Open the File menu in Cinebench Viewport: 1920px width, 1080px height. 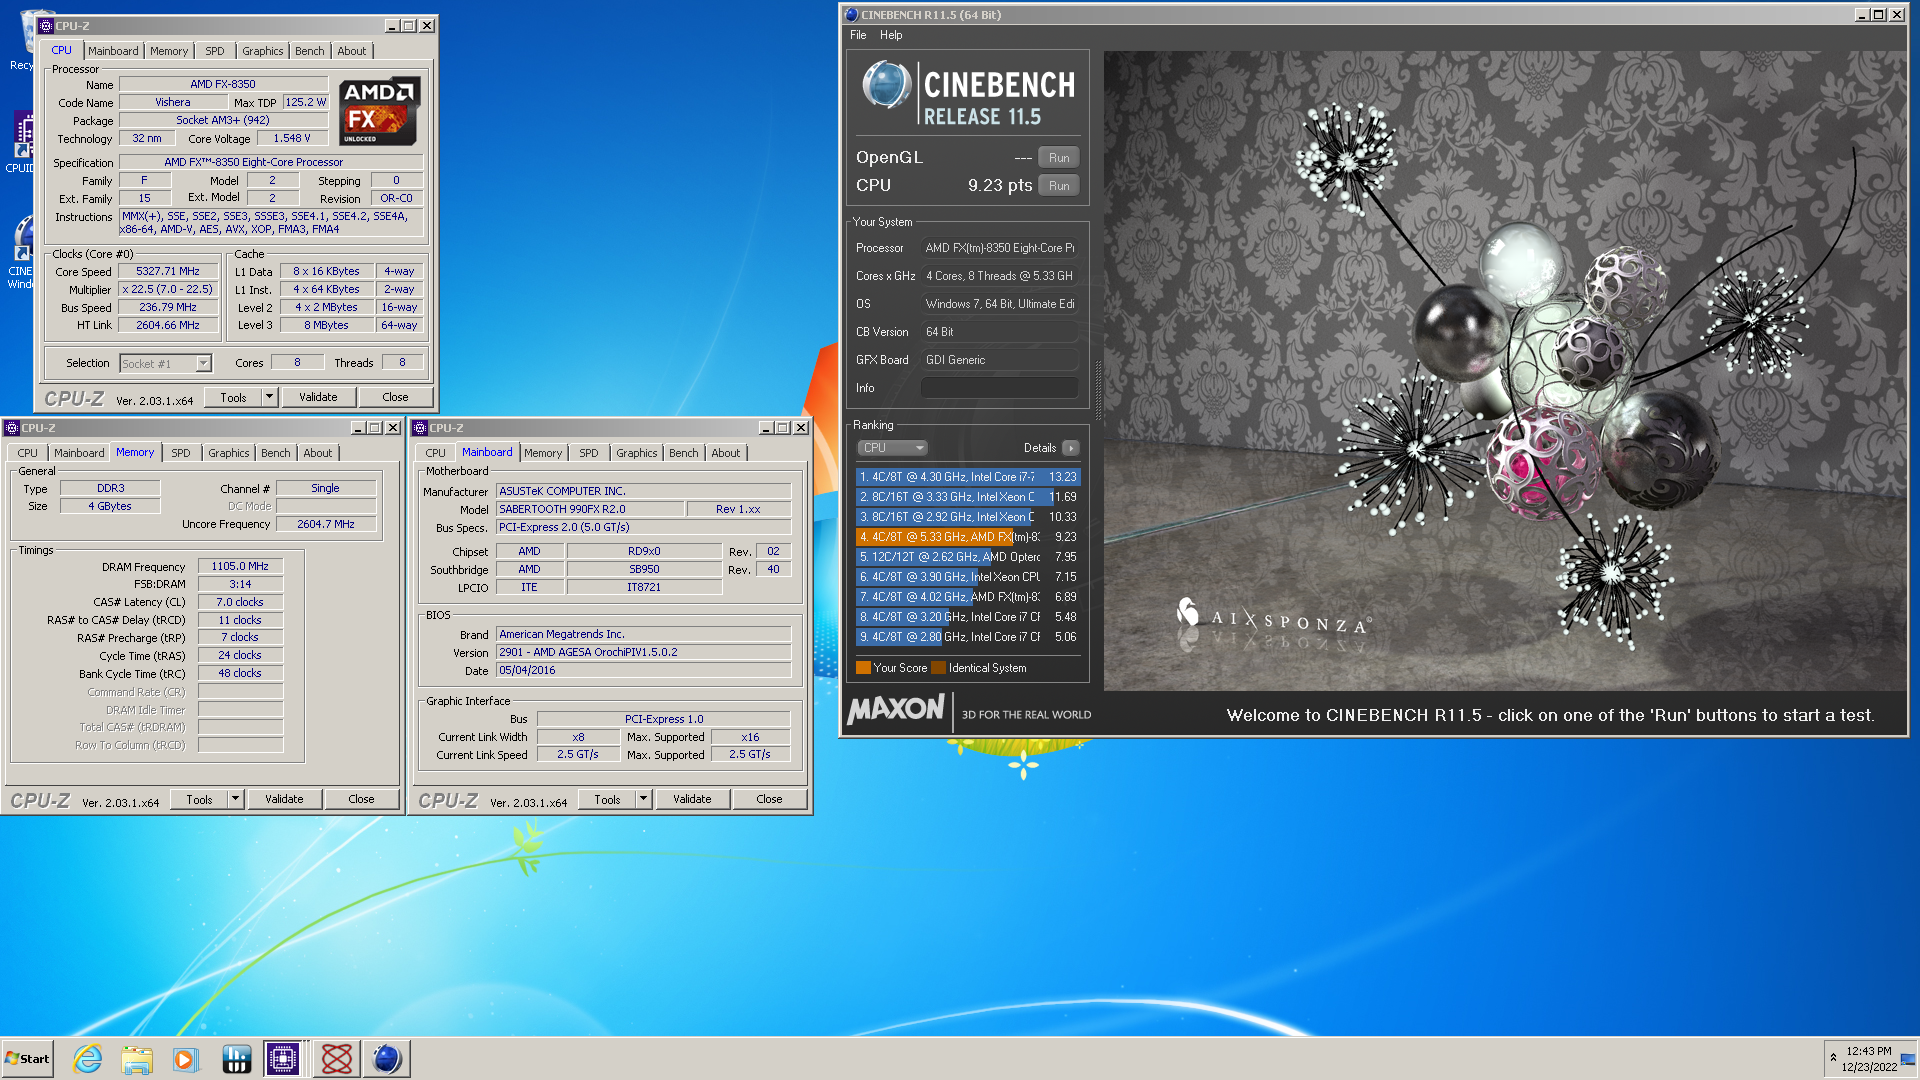pos(858,35)
